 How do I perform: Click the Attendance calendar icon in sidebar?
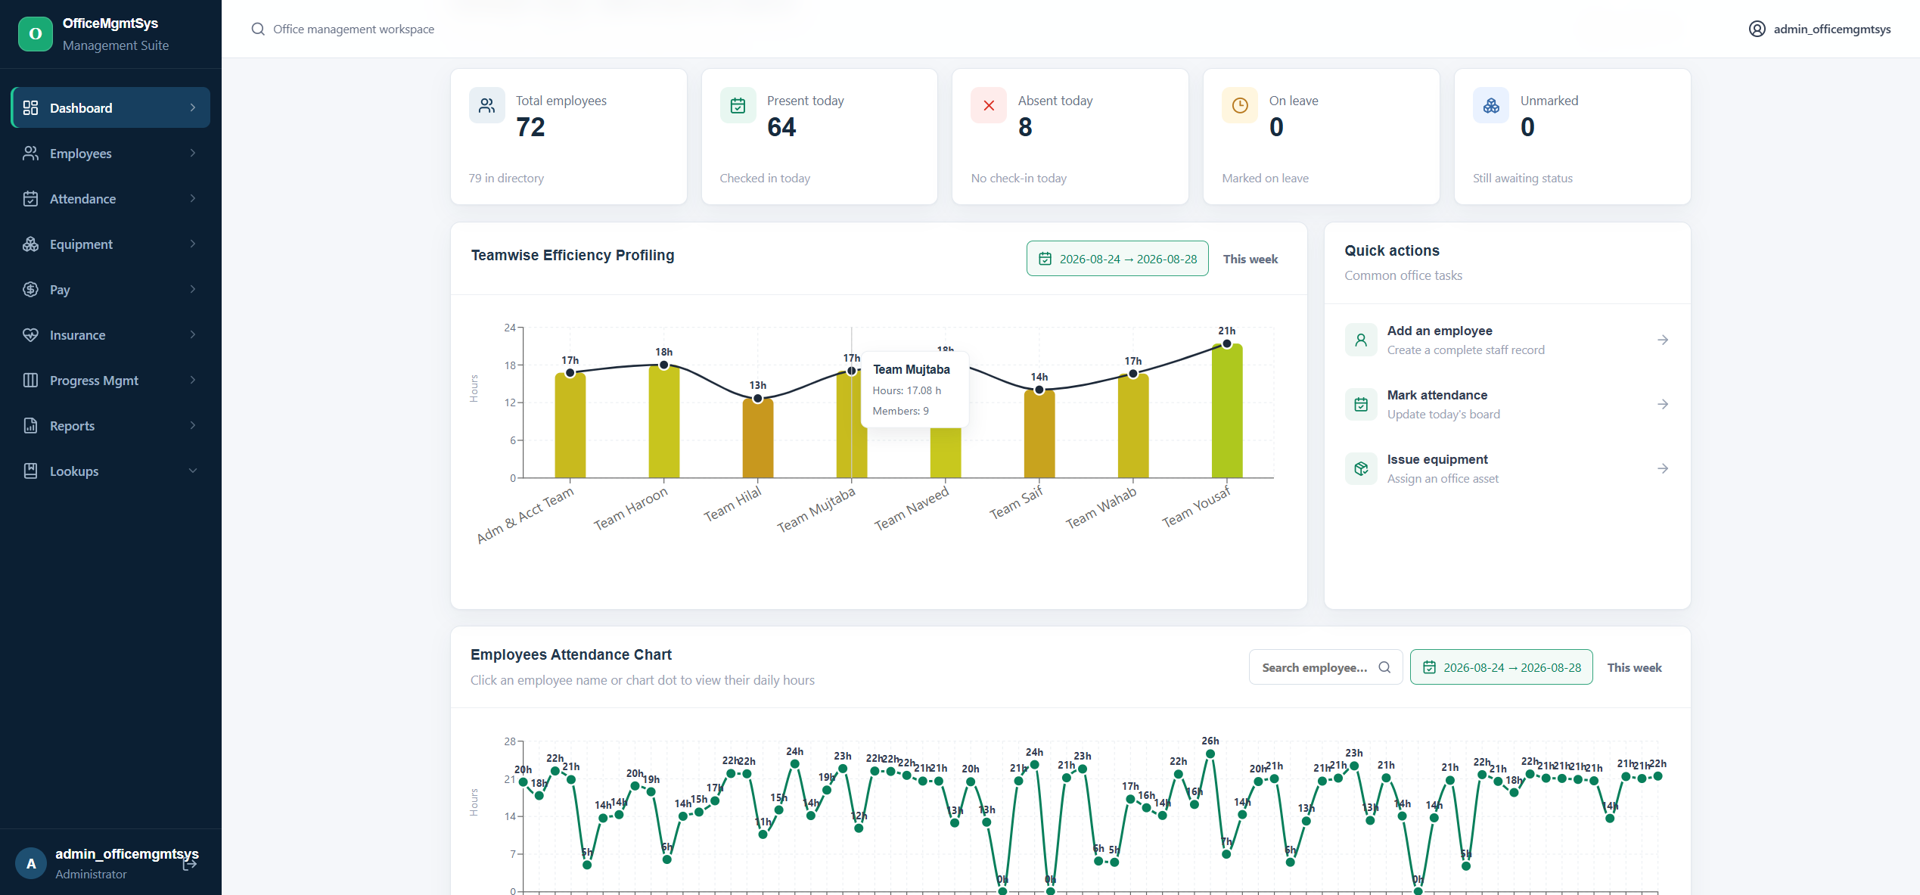[31, 198]
